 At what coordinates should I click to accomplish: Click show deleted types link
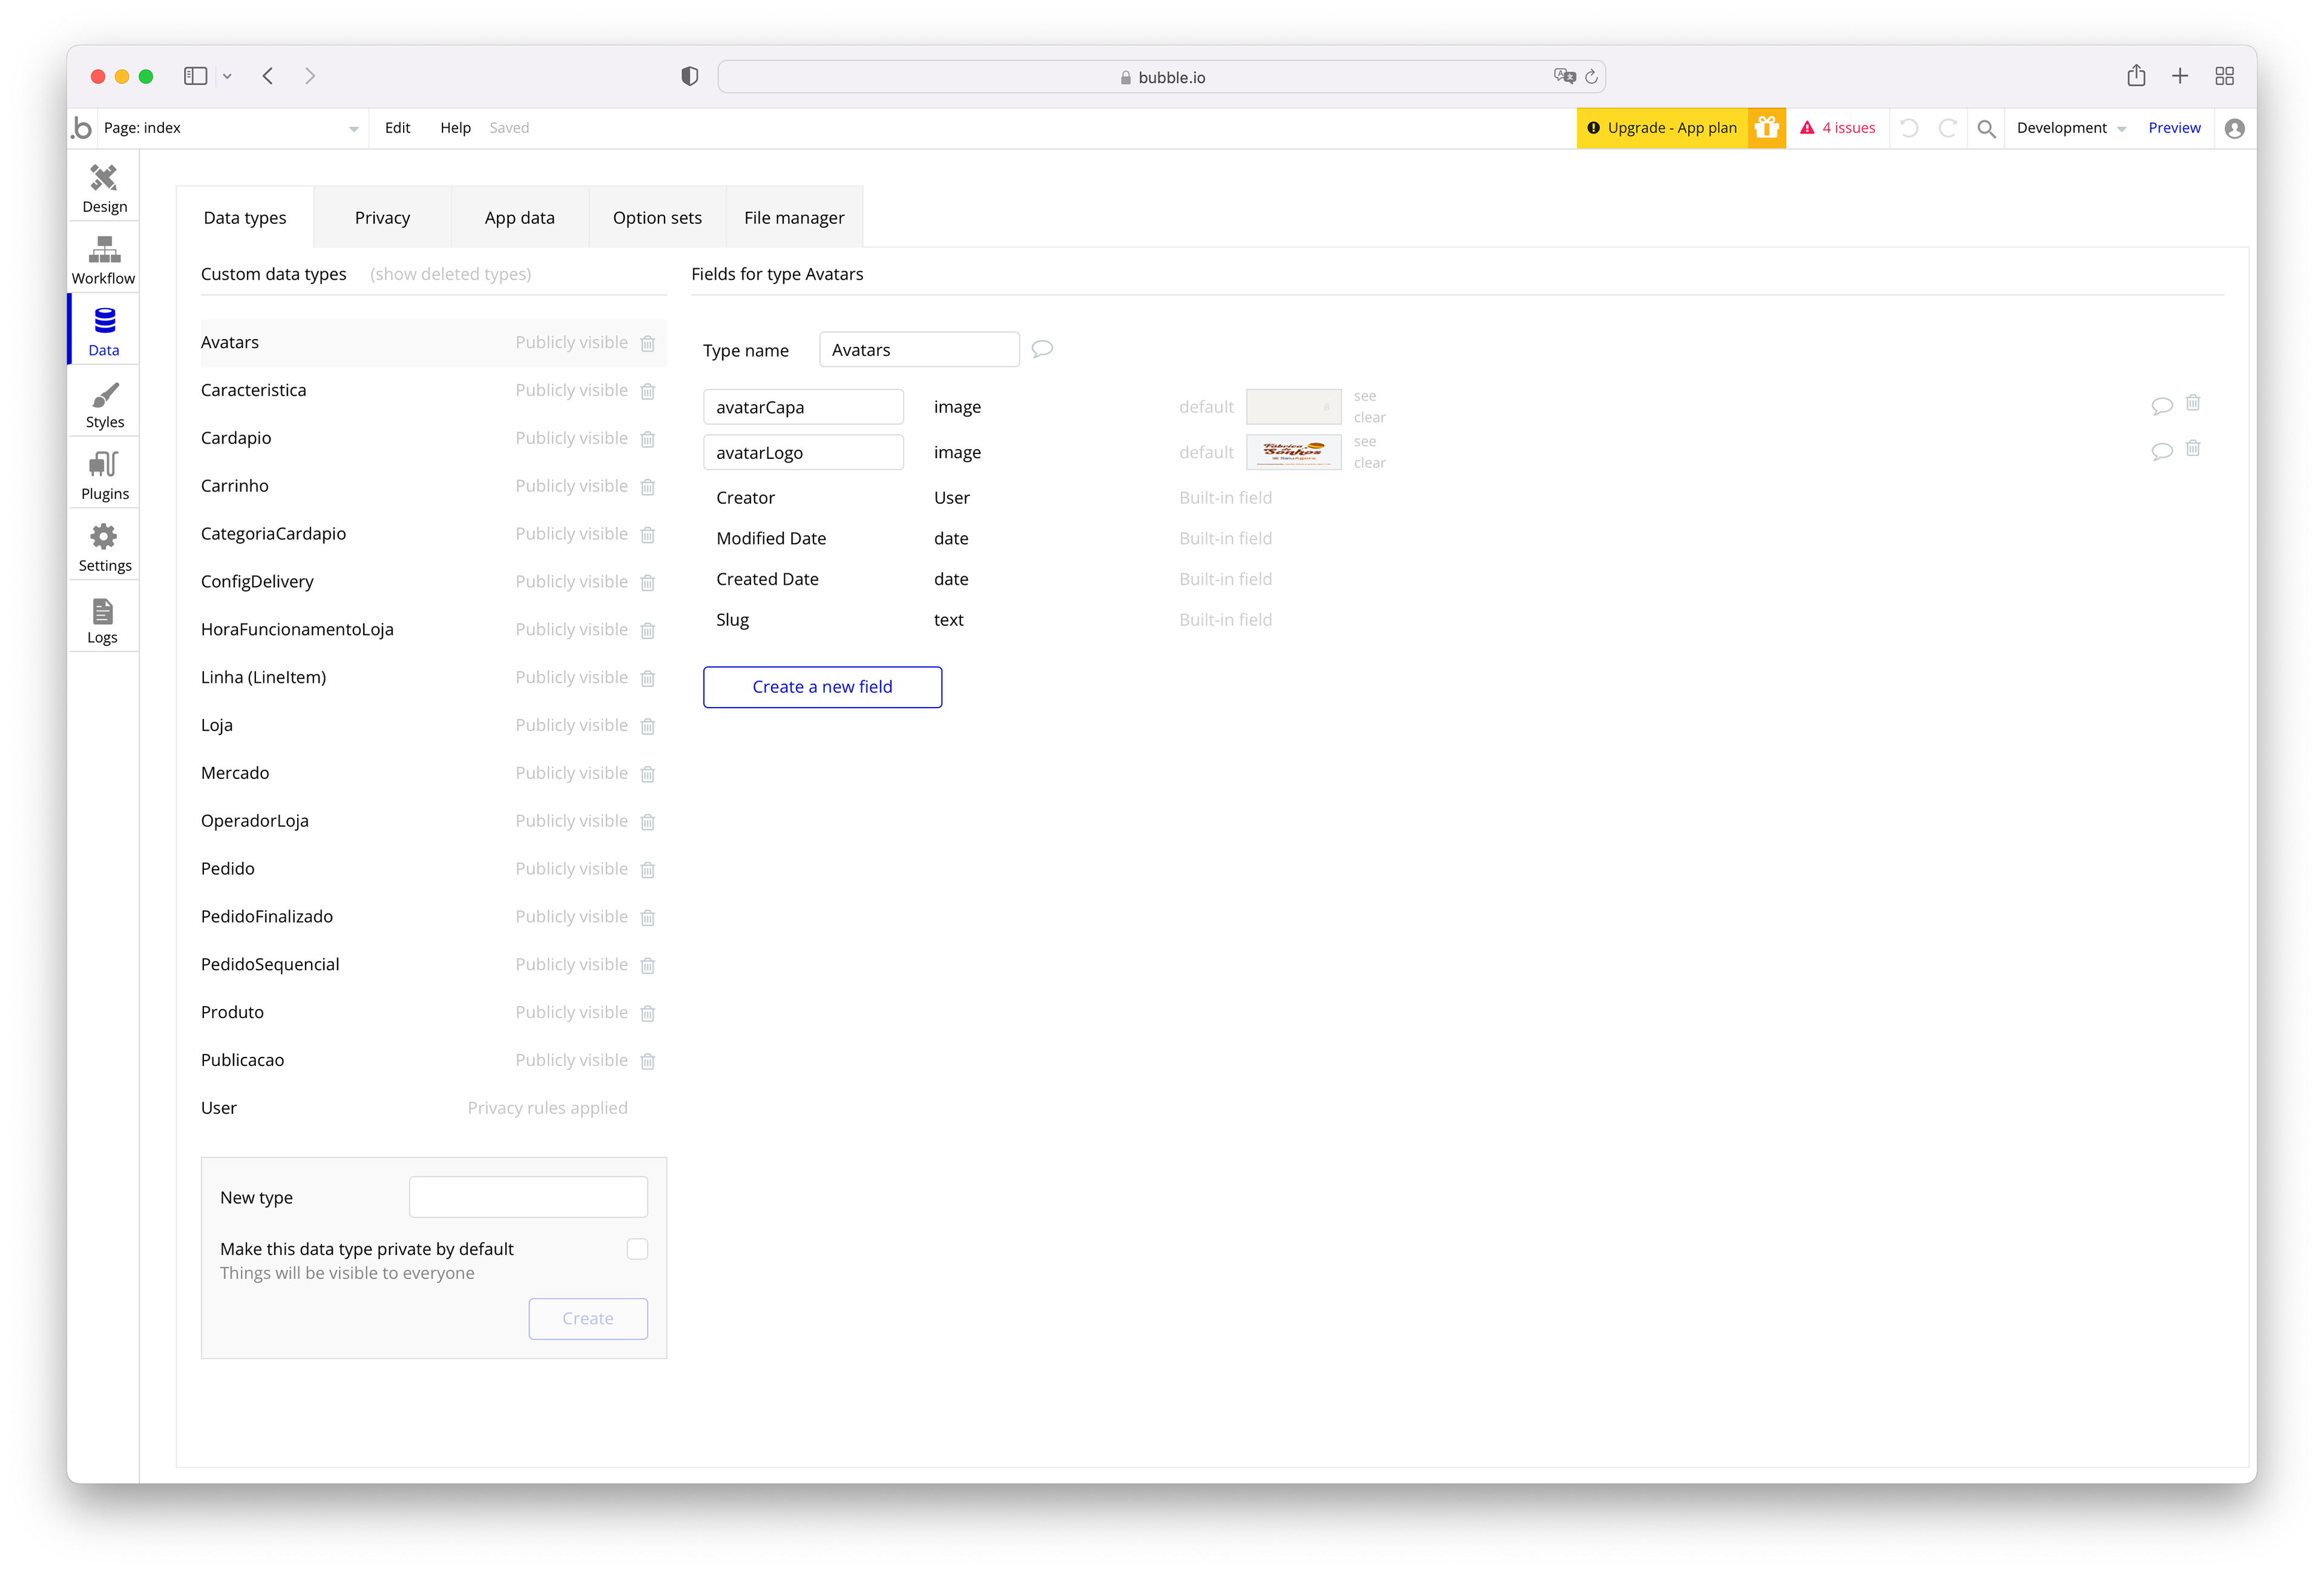(x=450, y=274)
